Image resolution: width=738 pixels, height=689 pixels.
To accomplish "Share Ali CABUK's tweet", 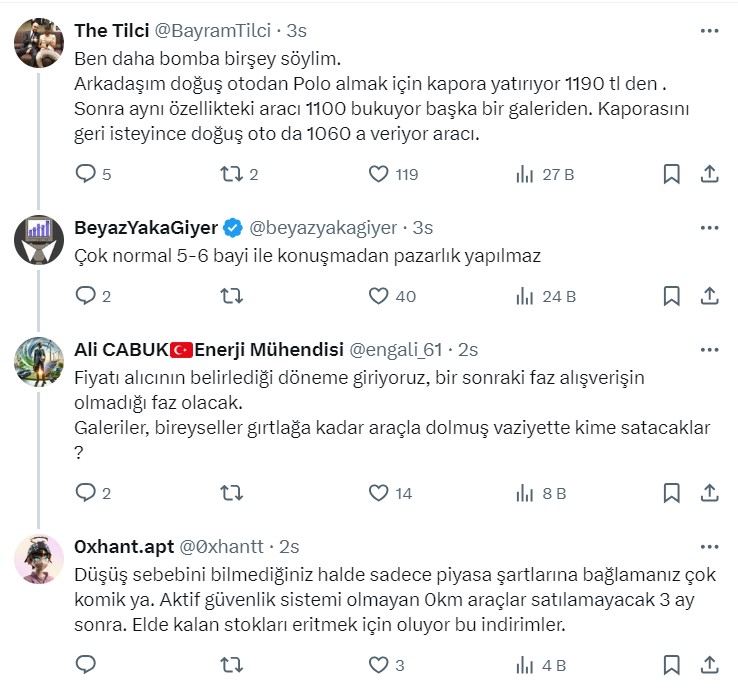I will 709,493.
